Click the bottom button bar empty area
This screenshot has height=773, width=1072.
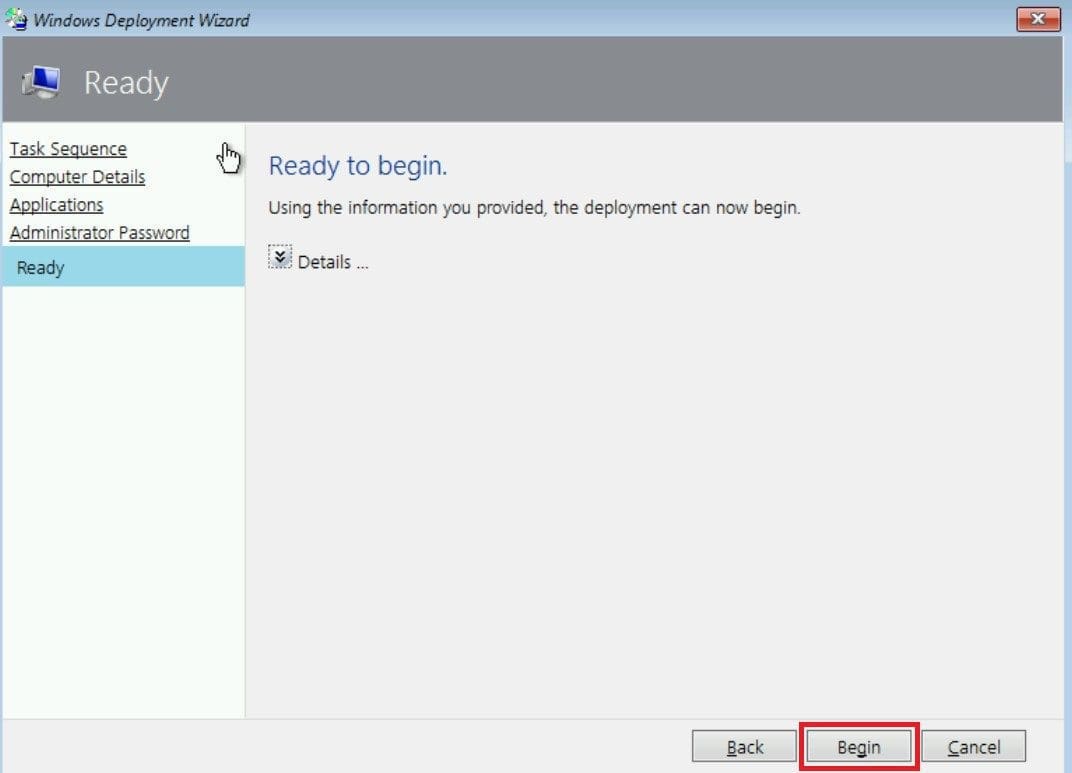350,746
